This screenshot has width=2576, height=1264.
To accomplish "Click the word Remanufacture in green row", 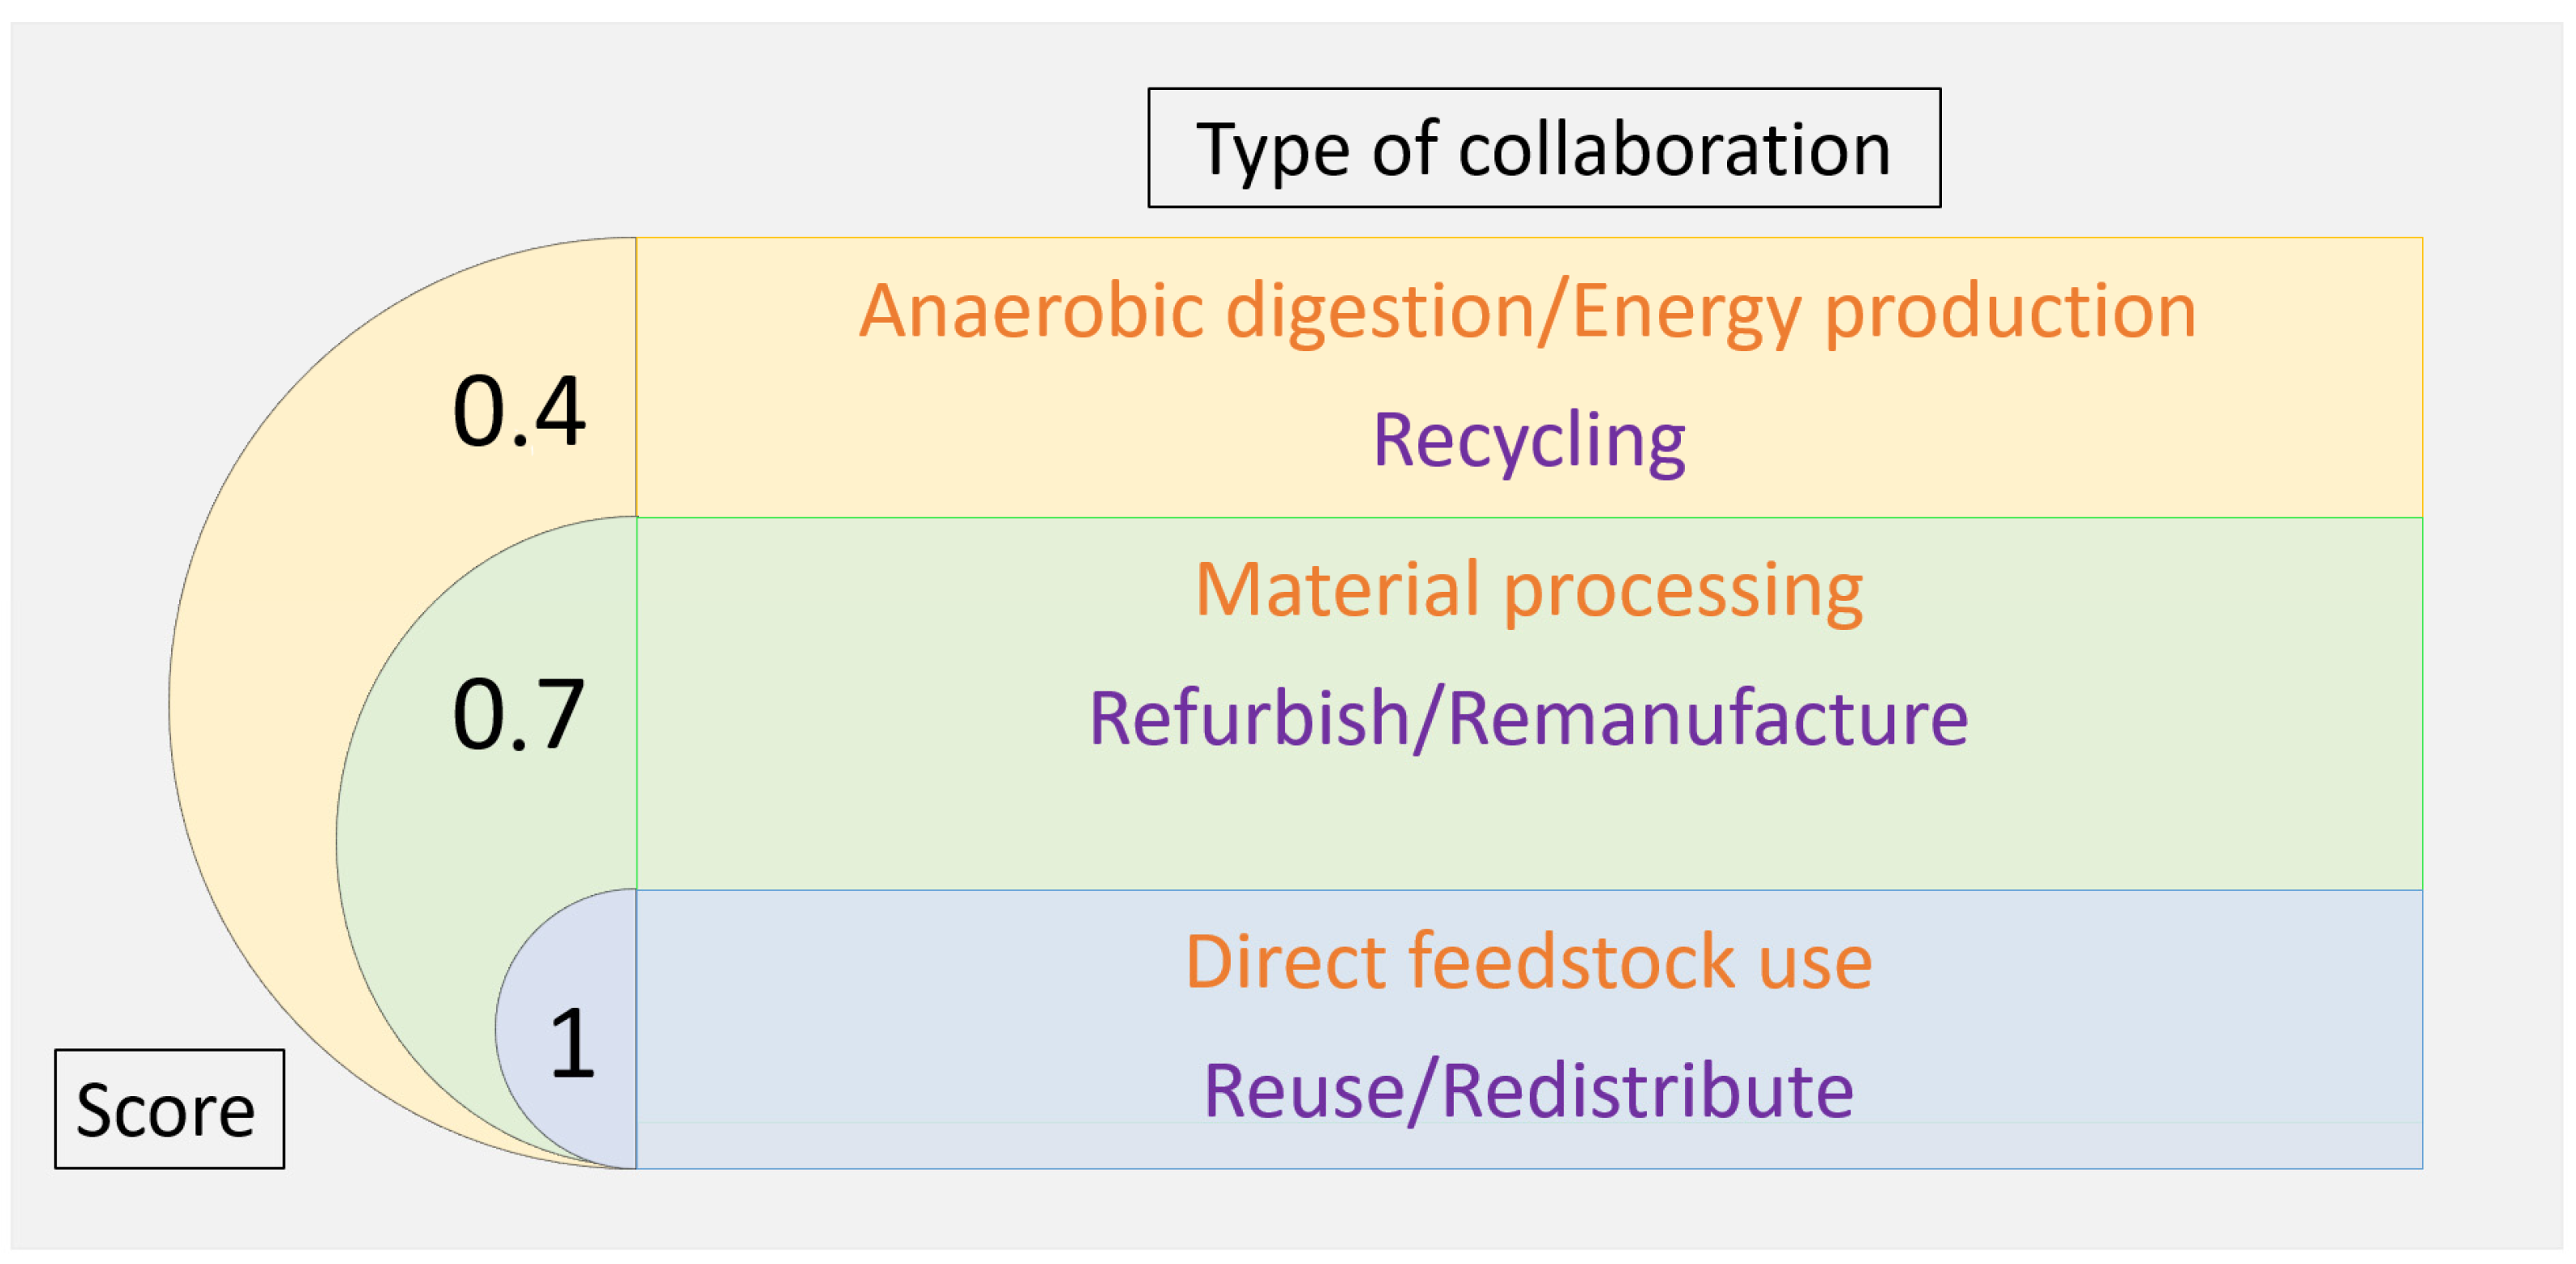I will pyautogui.click(x=1708, y=718).
